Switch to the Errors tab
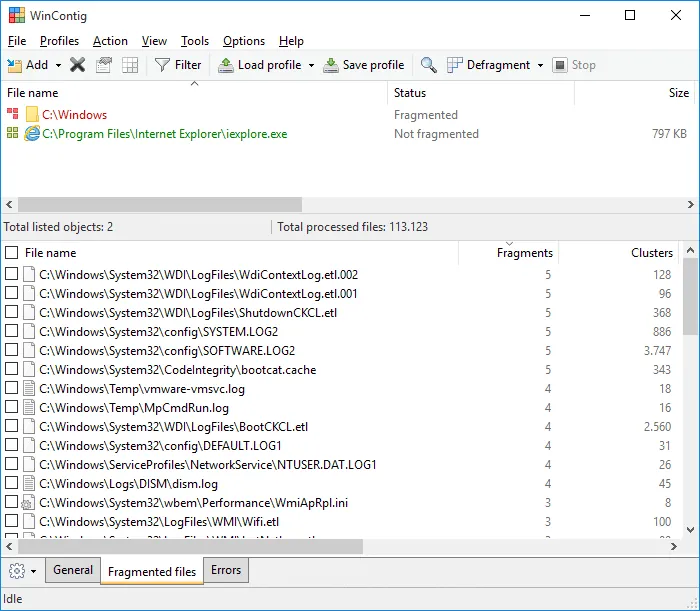 (x=226, y=570)
